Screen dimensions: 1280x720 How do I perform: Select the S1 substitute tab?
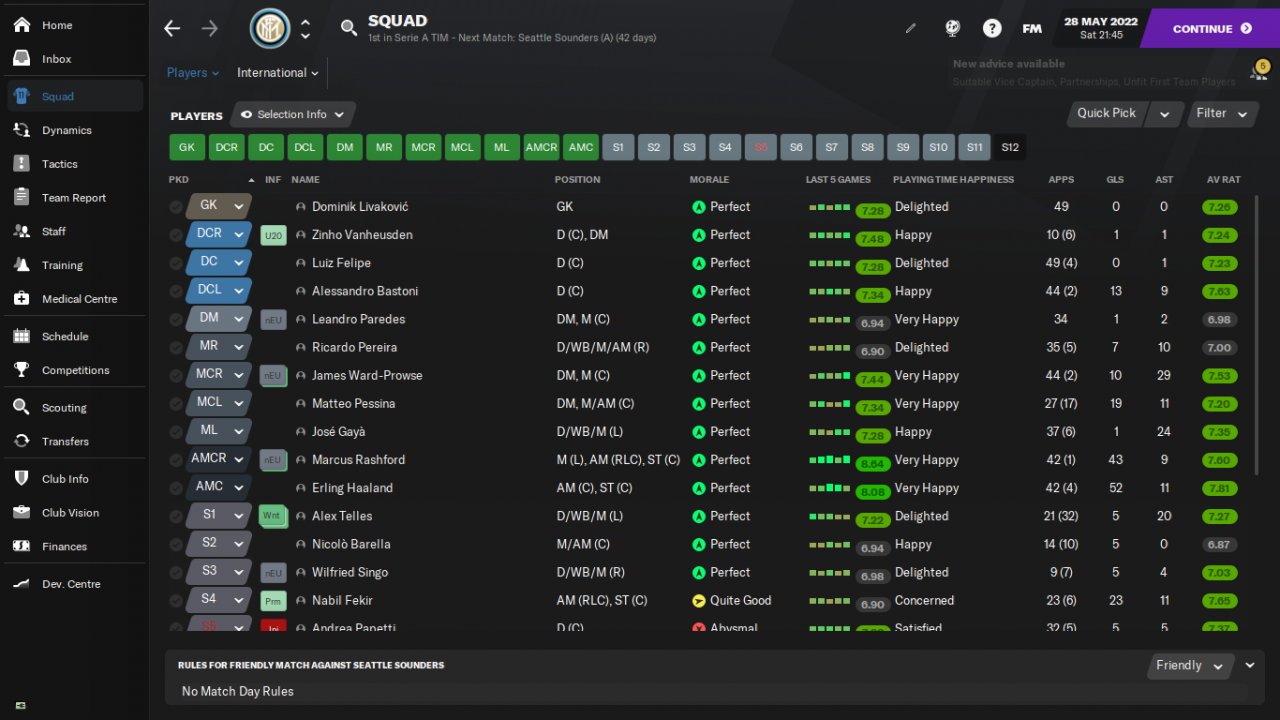click(618, 147)
